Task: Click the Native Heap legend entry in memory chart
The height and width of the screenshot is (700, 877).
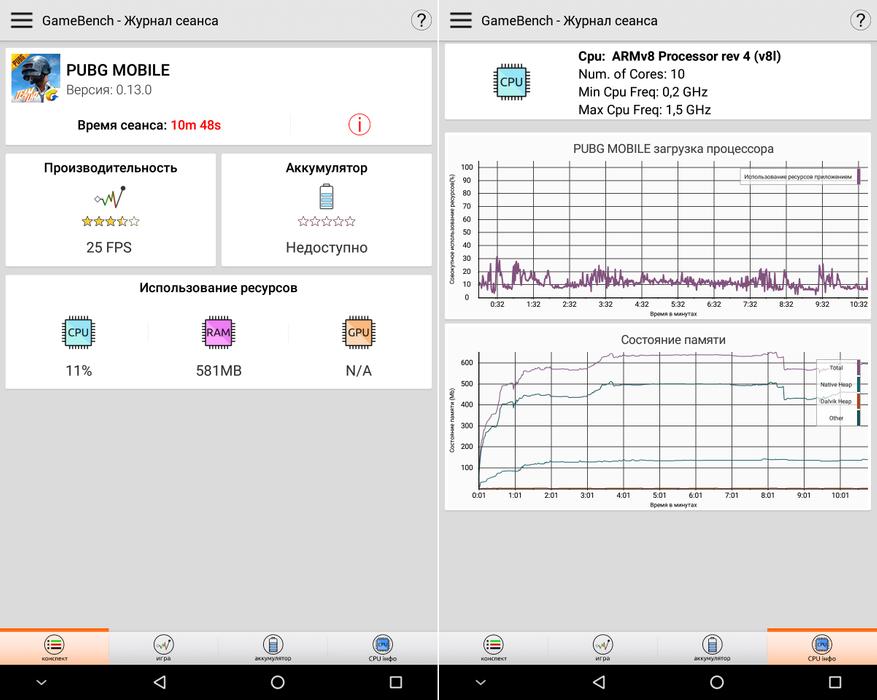Action: point(835,384)
